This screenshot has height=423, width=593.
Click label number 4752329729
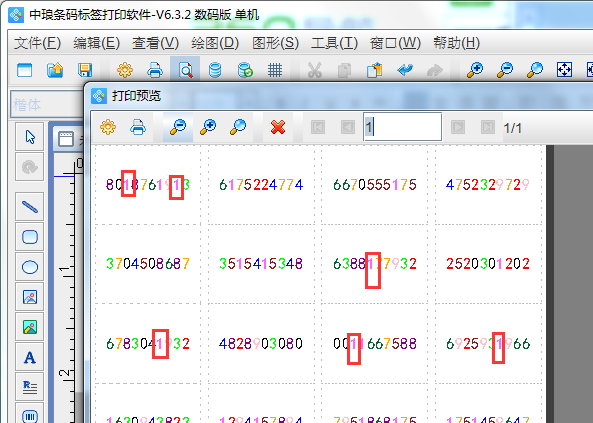[488, 185]
